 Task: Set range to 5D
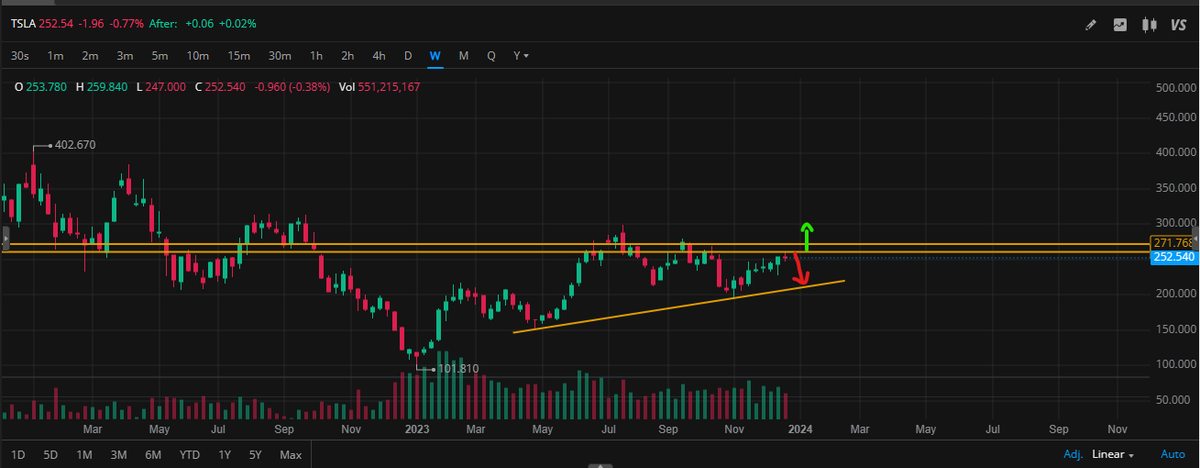click(x=51, y=455)
